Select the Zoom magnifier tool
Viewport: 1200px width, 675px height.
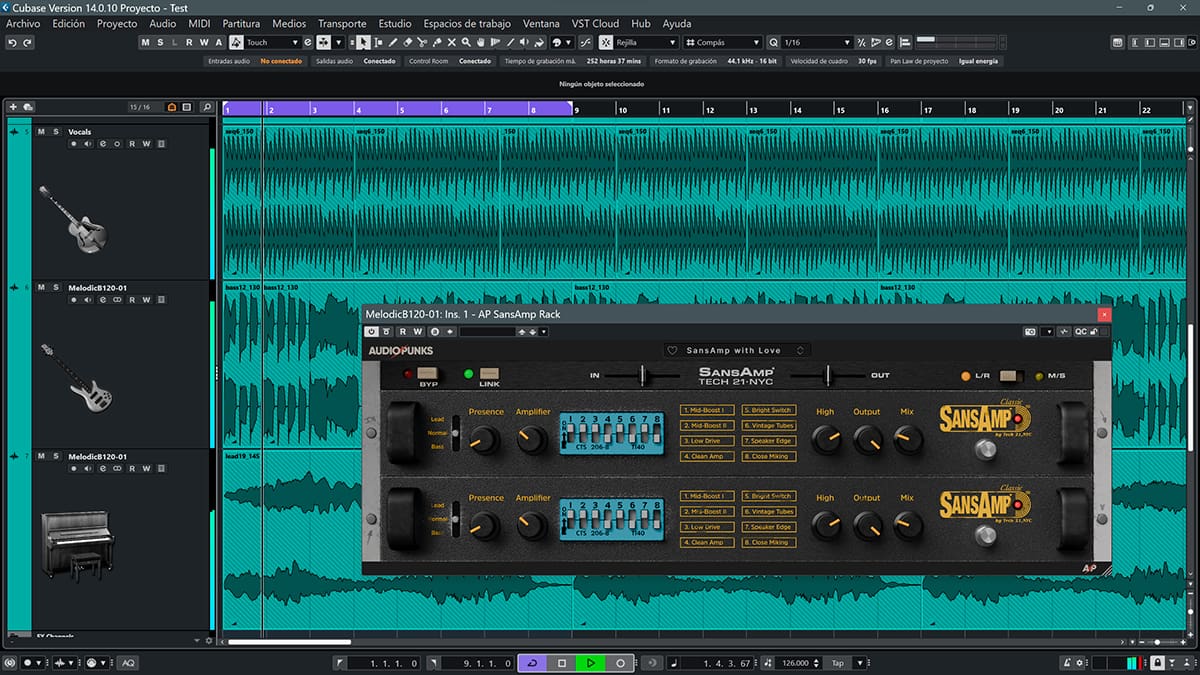point(466,42)
